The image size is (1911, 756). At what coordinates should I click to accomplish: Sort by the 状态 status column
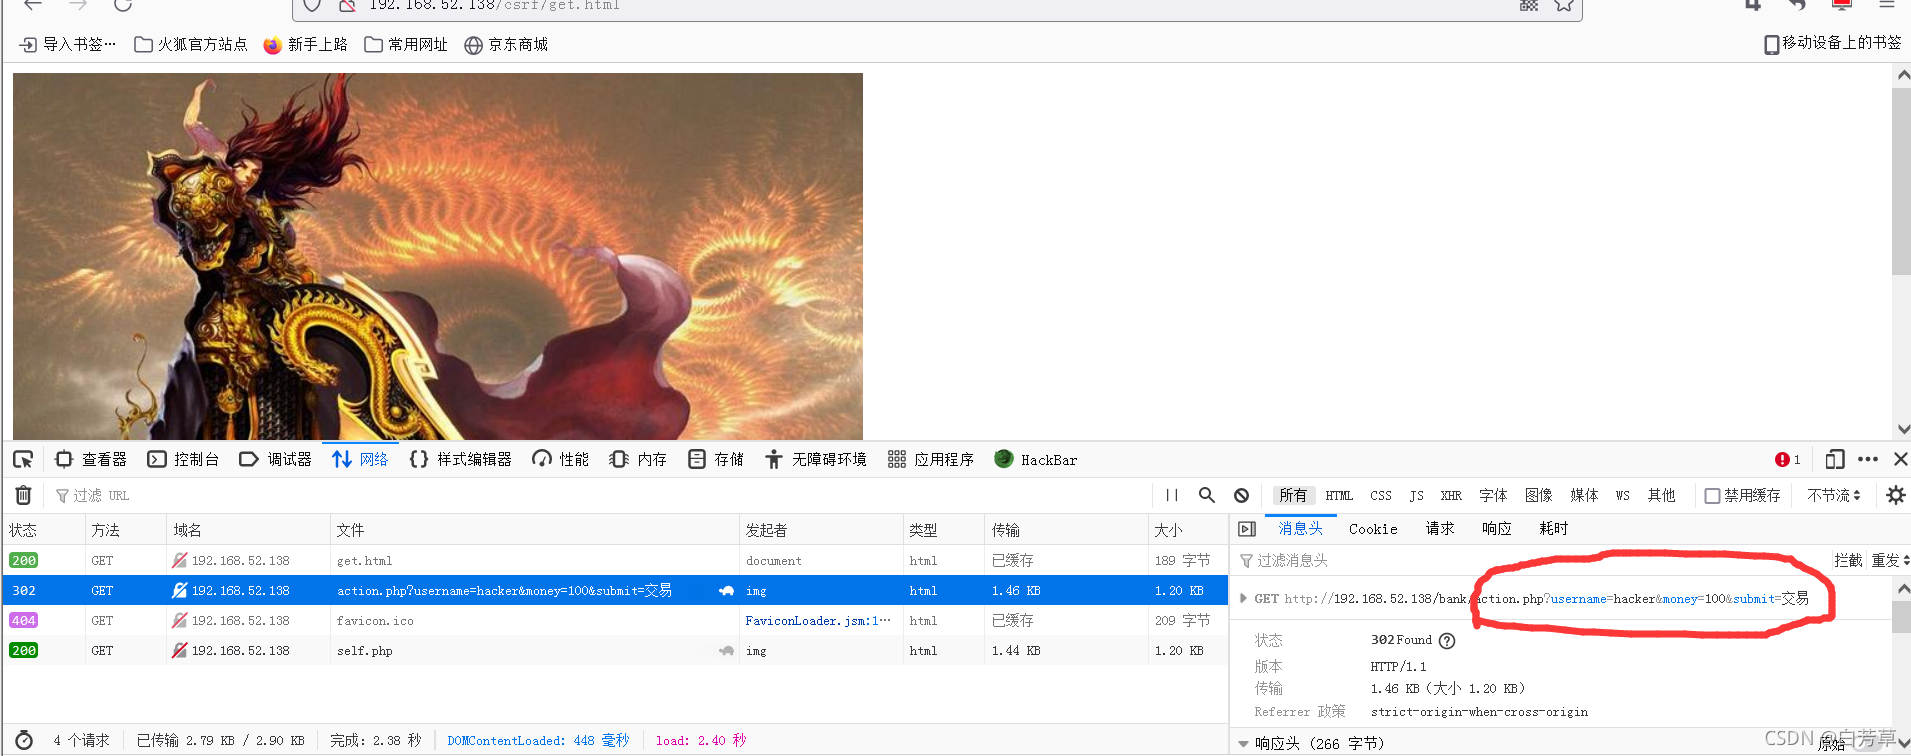pos(43,530)
